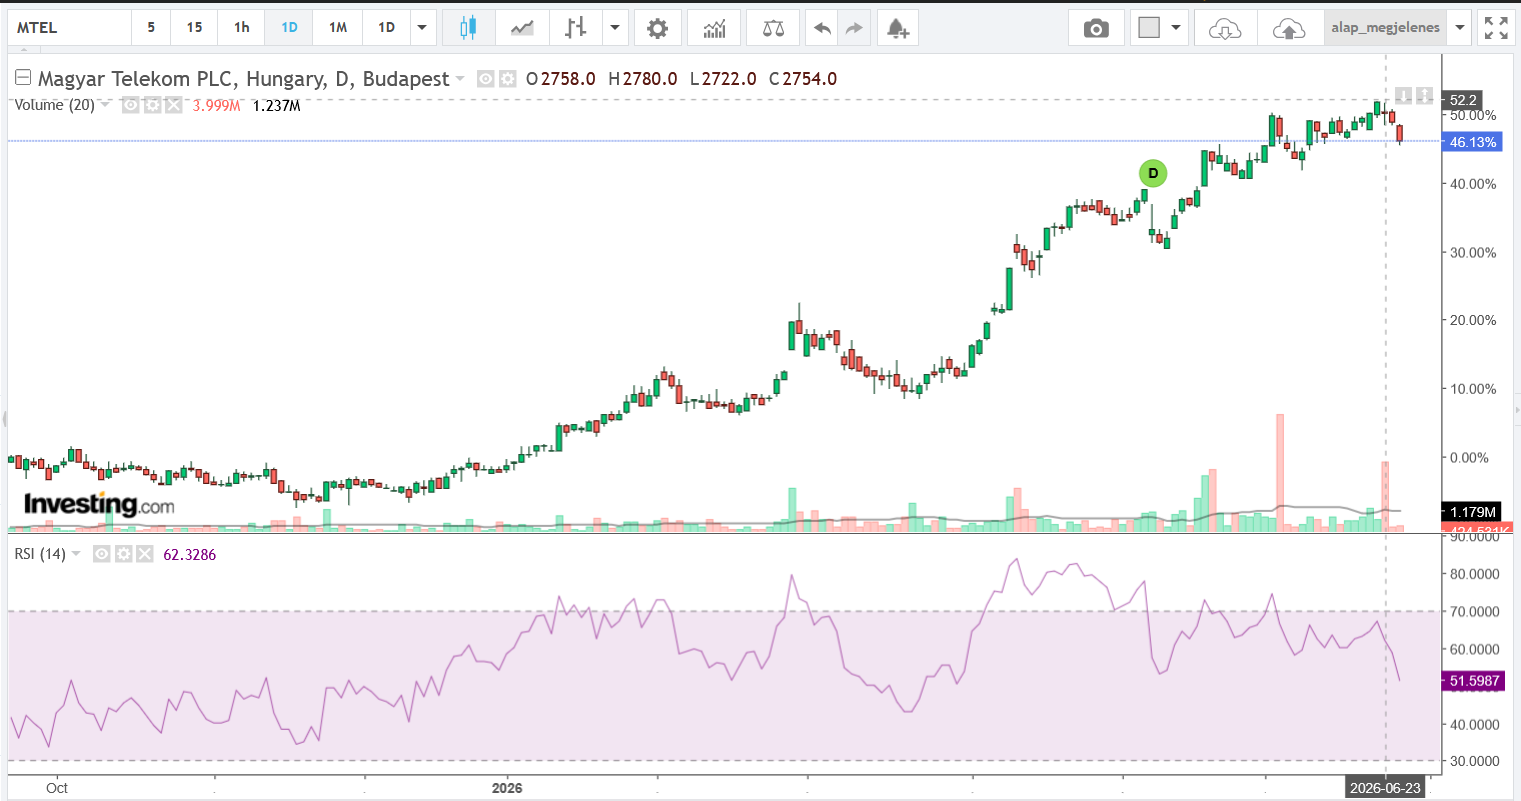
Task: Select the 1h interval
Action: 242,28
